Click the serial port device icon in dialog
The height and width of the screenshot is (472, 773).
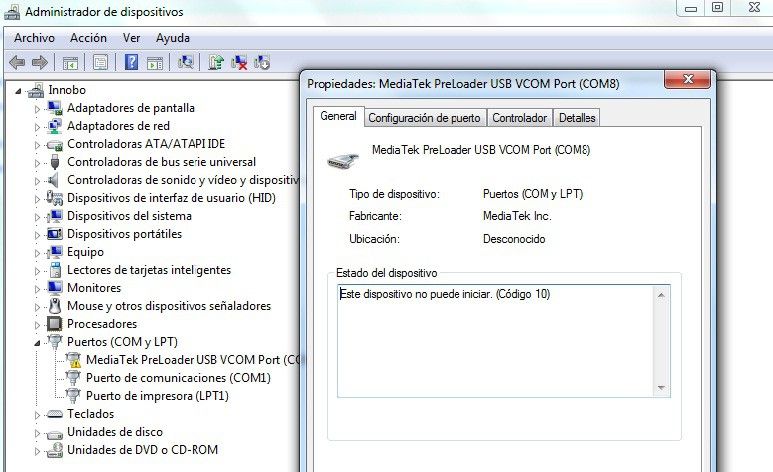coord(343,160)
